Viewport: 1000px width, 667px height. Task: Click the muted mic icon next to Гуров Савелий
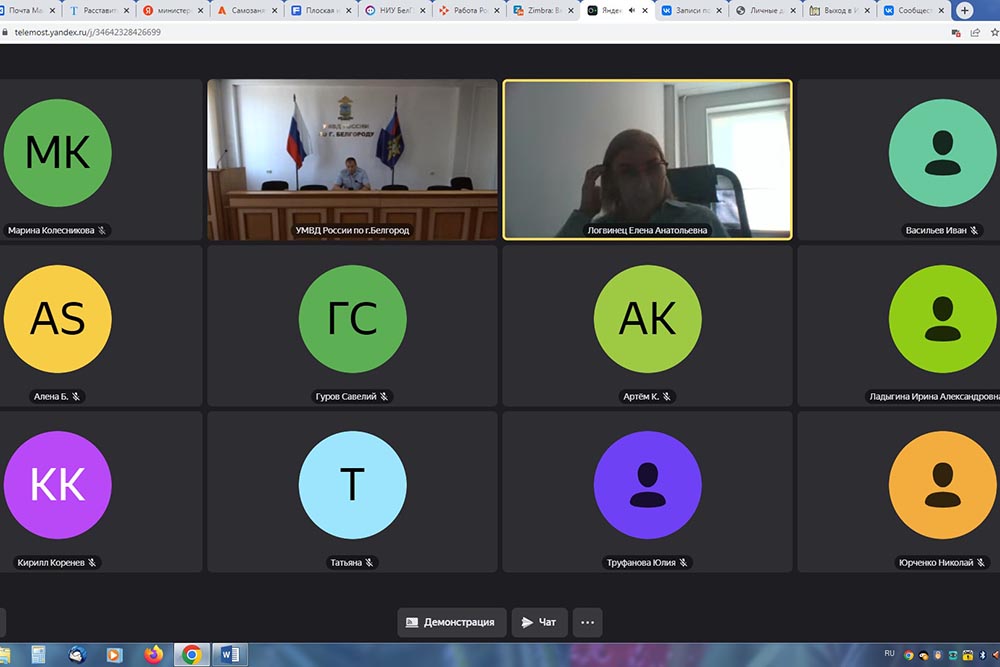(384, 397)
